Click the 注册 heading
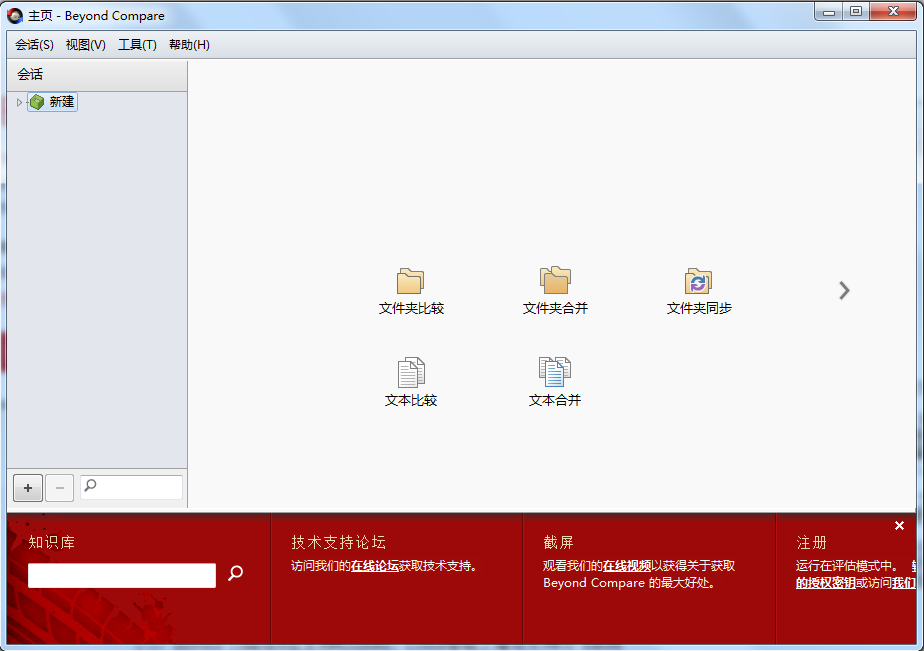The width and height of the screenshot is (924, 651). point(811,542)
